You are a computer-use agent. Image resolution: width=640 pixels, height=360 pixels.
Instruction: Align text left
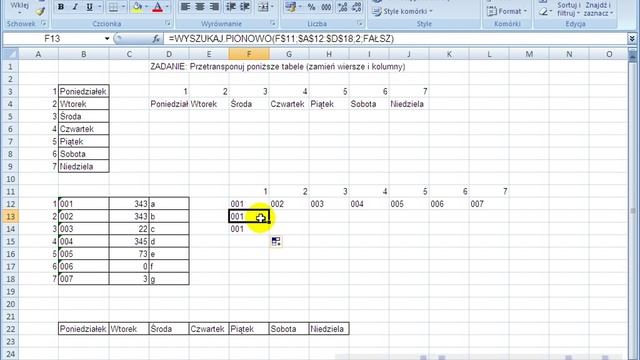[185, 7]
